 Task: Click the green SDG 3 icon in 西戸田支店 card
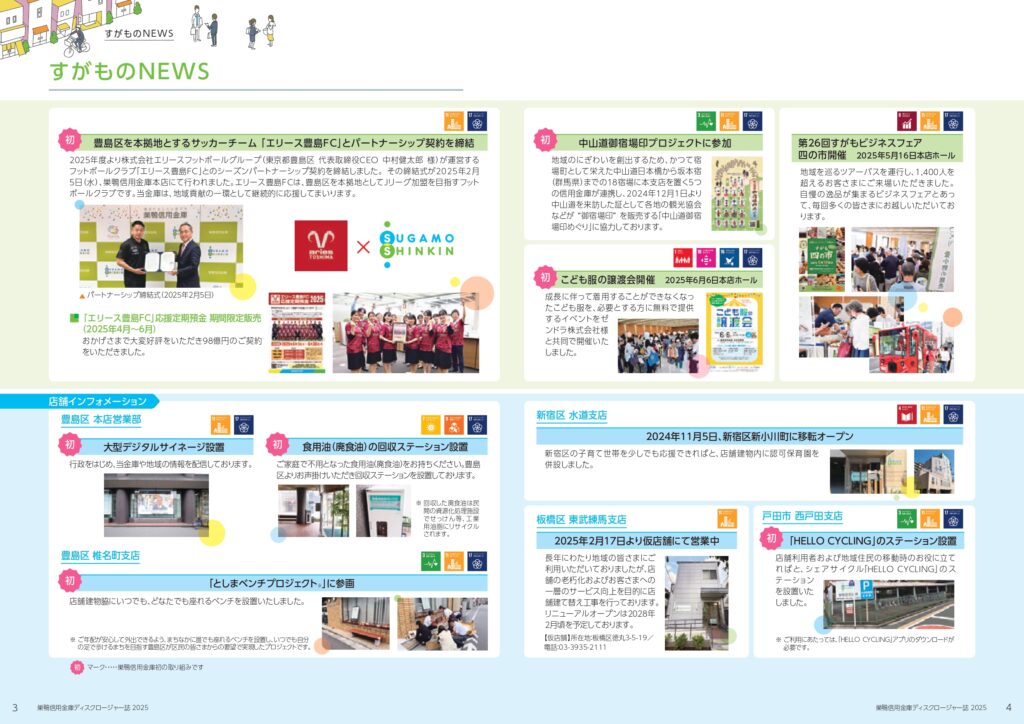click(906, 518)
